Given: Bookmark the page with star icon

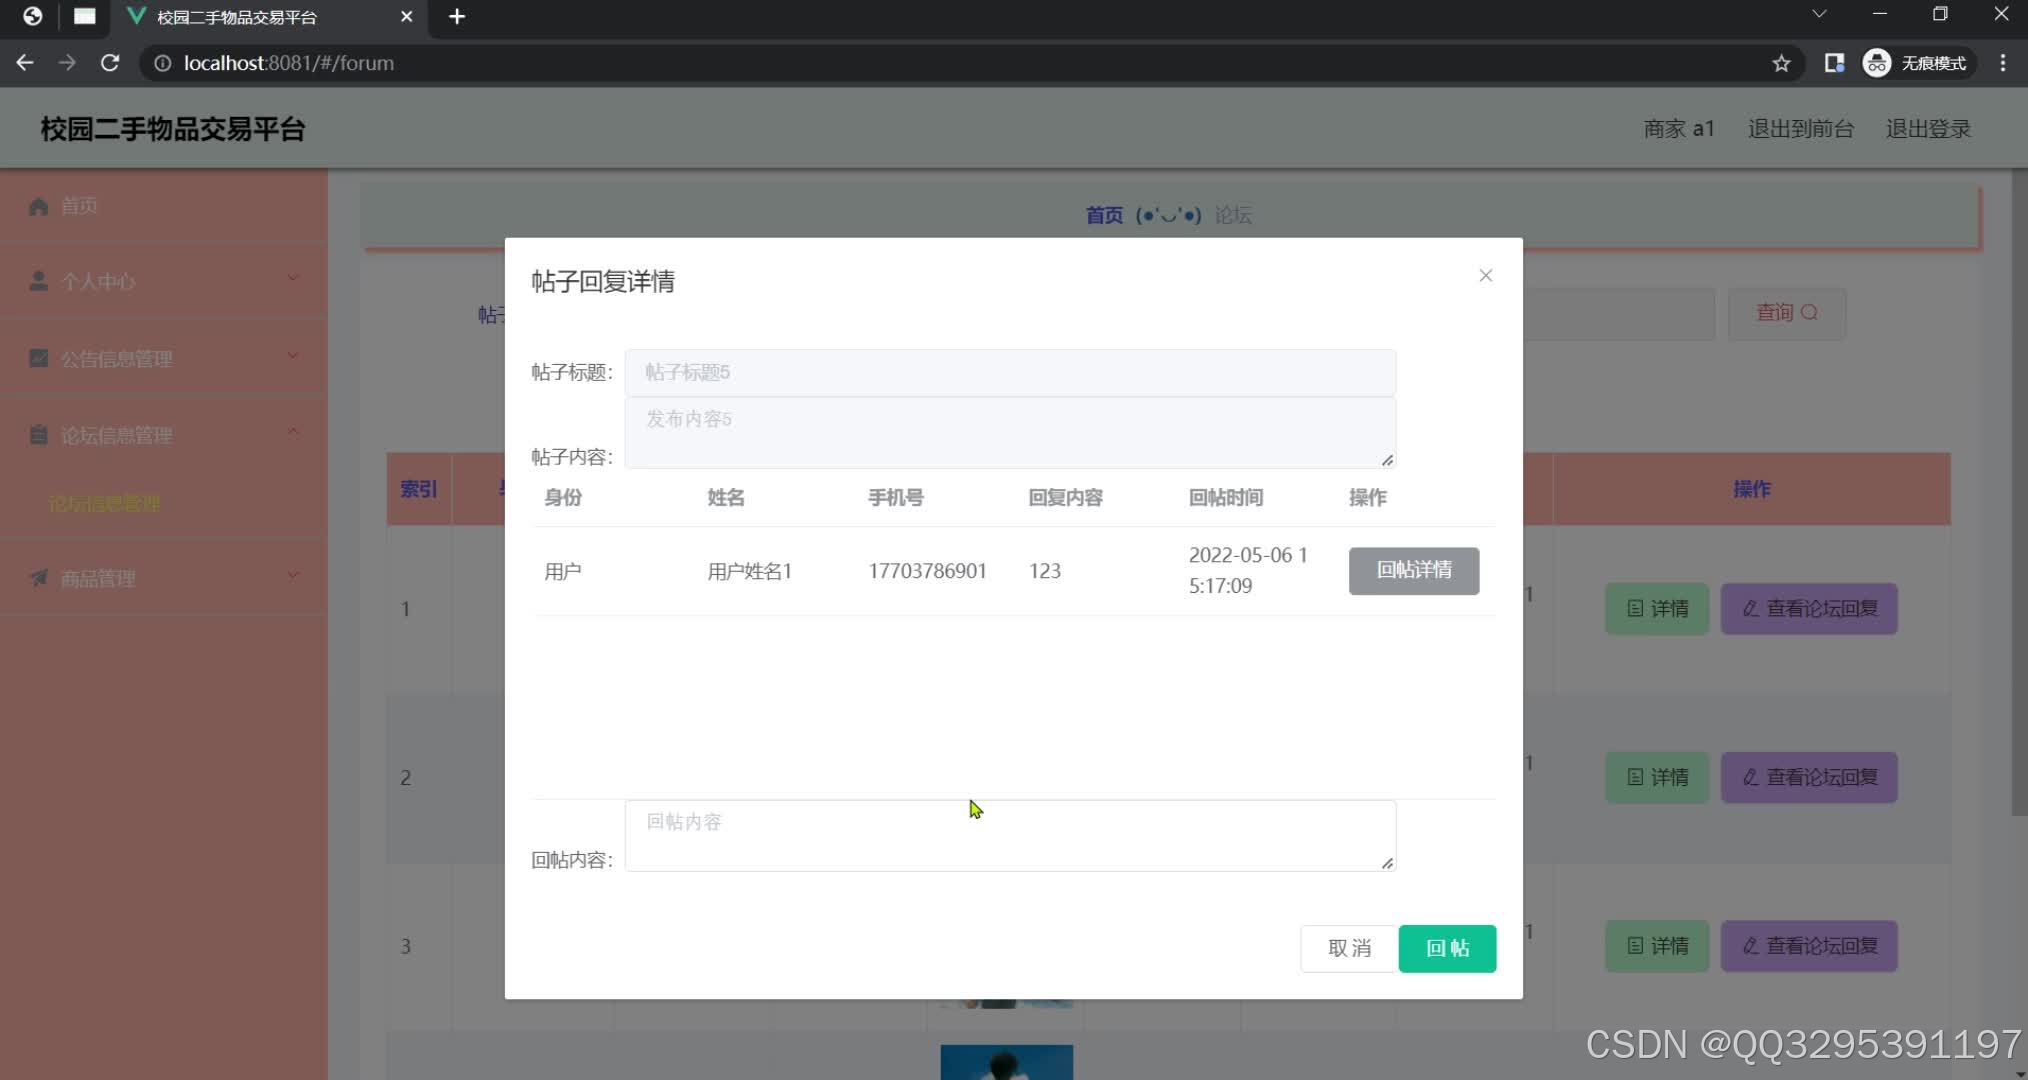Looking at the screenshot, I should (1781, 63).
